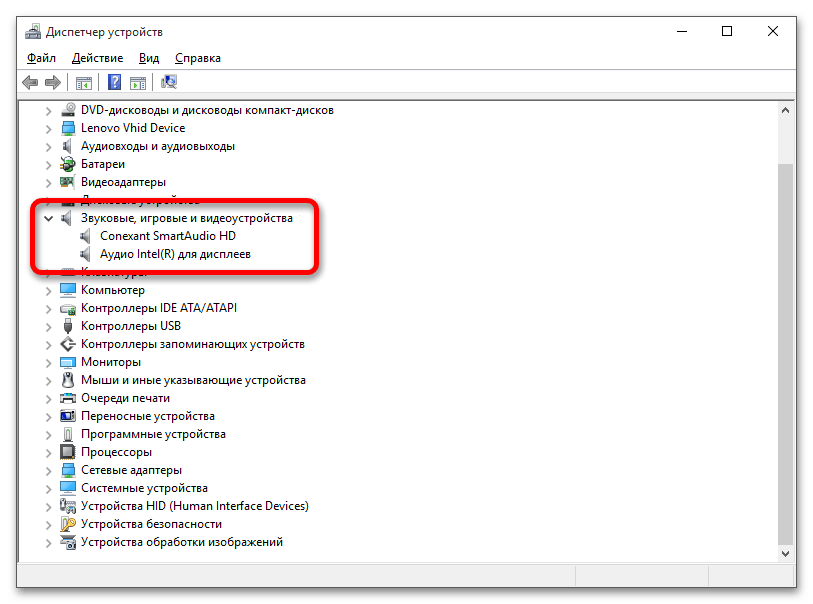Select the Устройства безопасности key icon

coord(68,524)
